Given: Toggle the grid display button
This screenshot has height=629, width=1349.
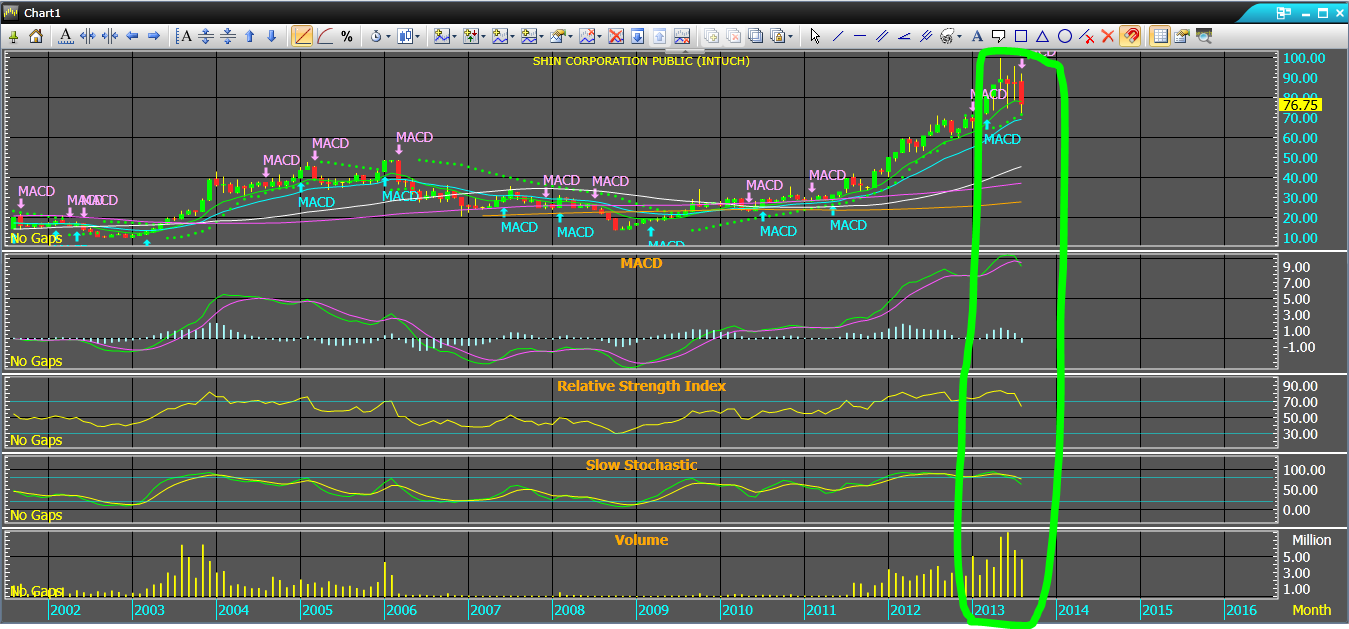Looking at the screenshot, I should tap(1160, 36).
